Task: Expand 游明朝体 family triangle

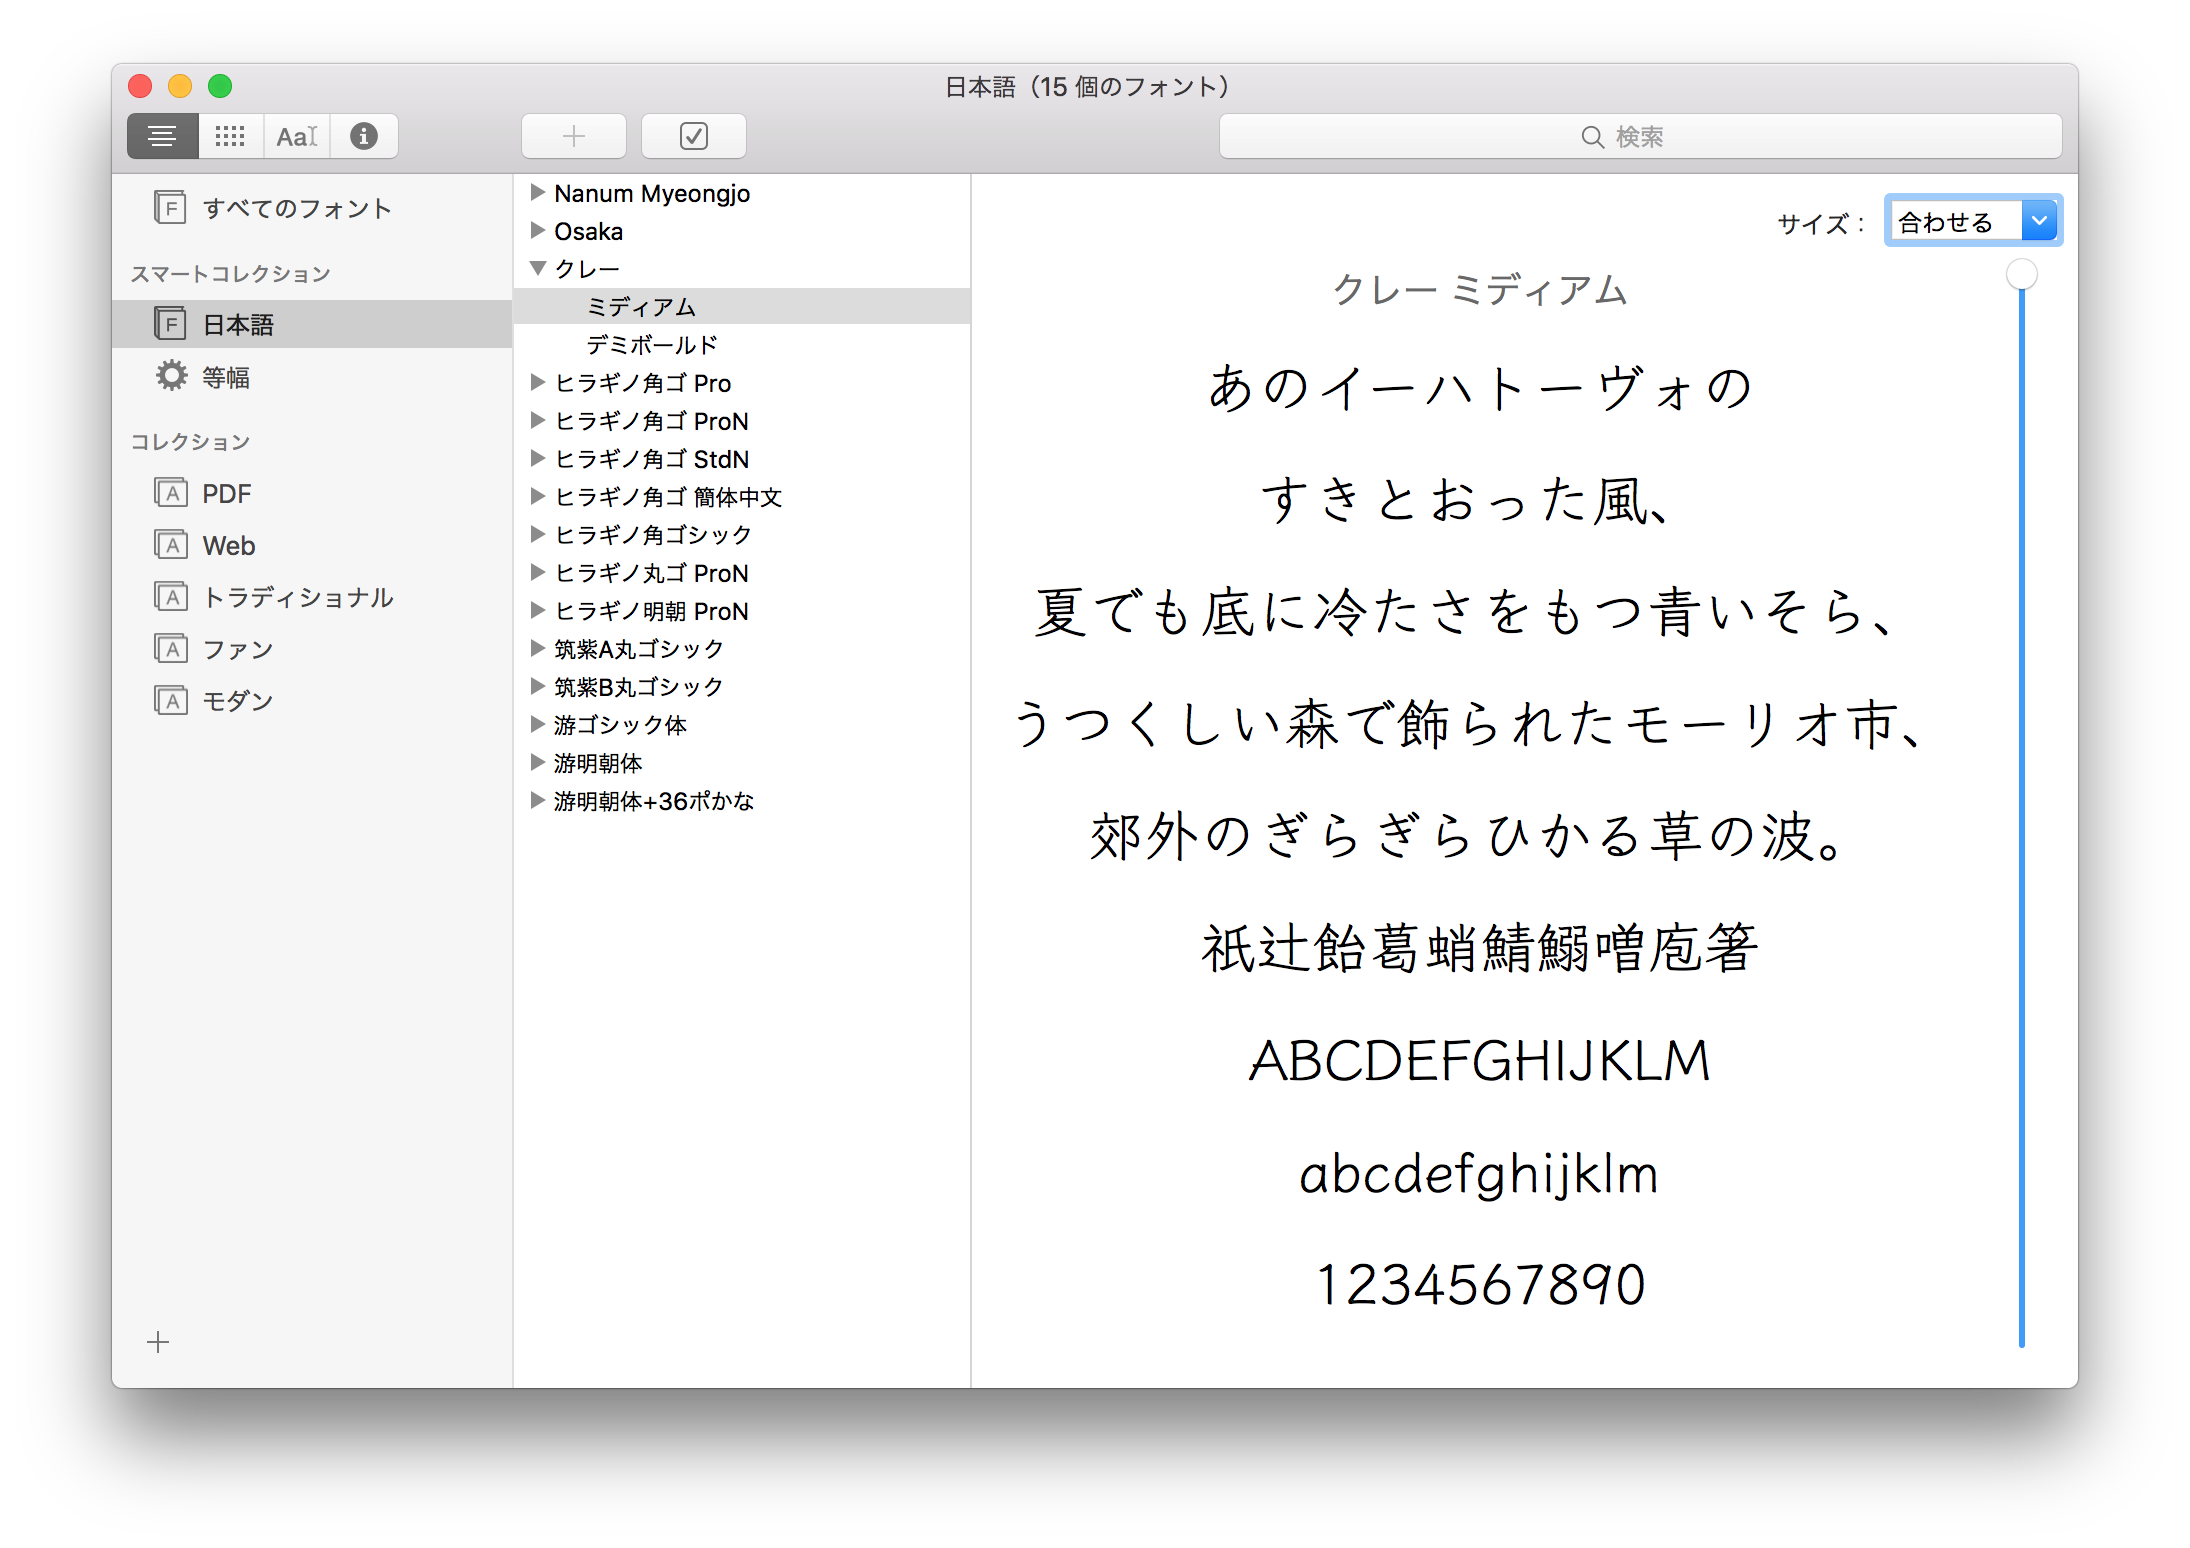Action: [538, 762]
